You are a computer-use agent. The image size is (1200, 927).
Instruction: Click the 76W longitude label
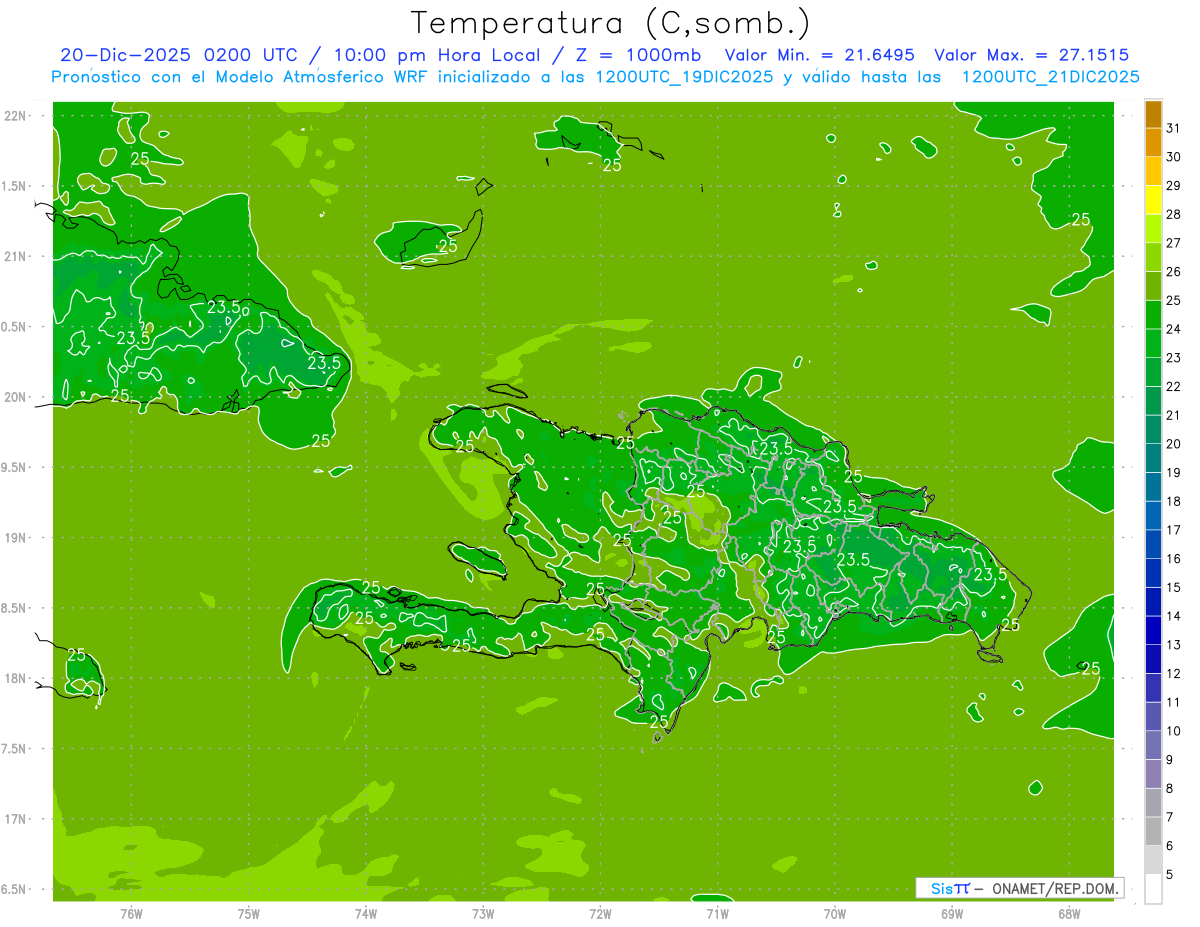131,913
